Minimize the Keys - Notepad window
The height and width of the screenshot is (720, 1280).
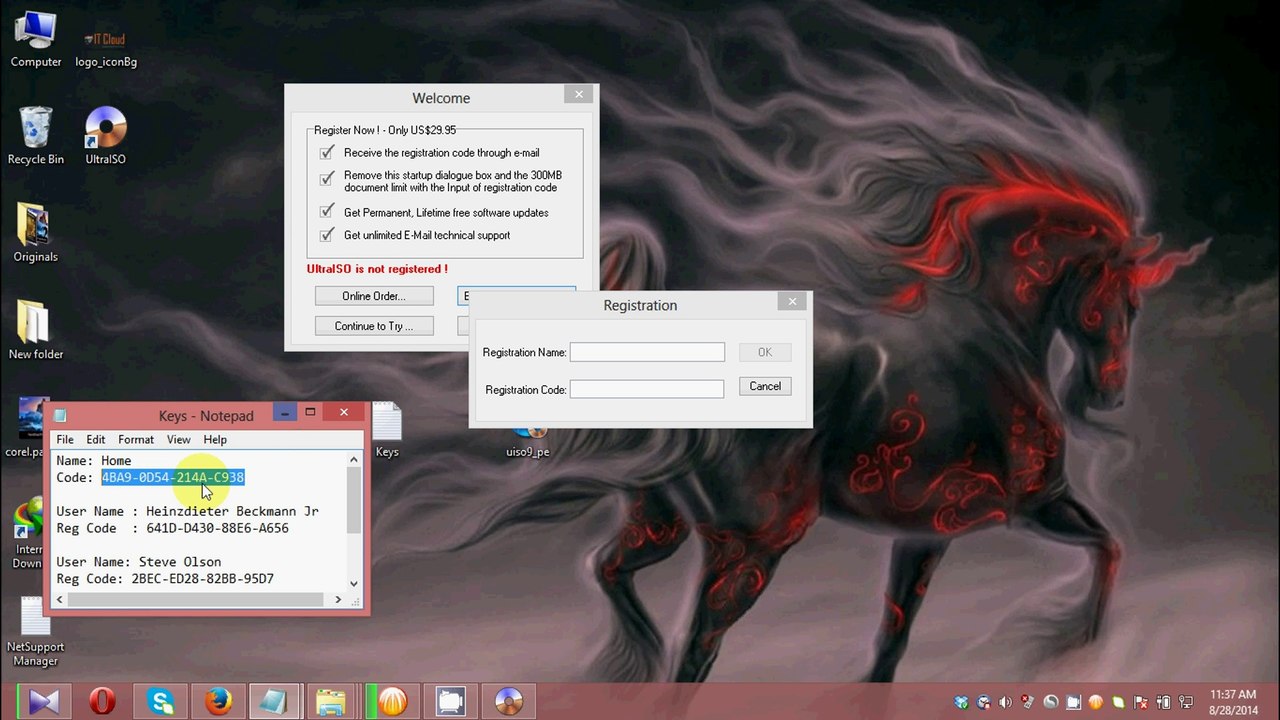pyautogui.click(x=285, y=412)
